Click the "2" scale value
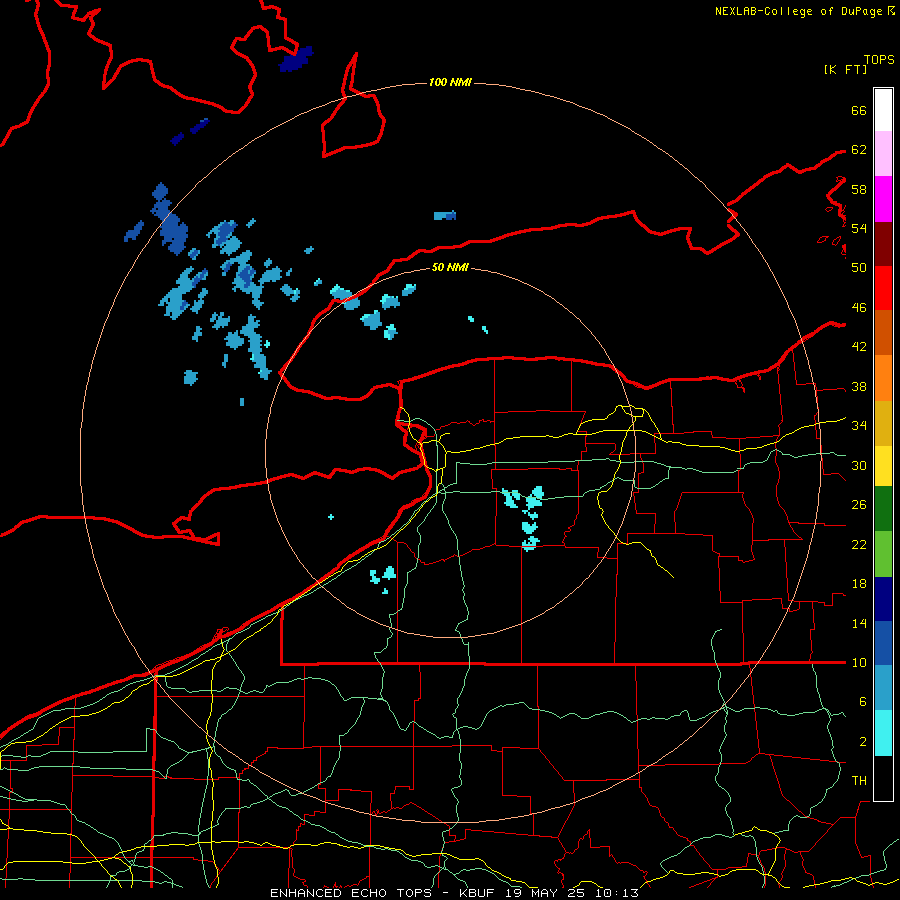This screenshot has height=900, width=900. pos(863,742)
